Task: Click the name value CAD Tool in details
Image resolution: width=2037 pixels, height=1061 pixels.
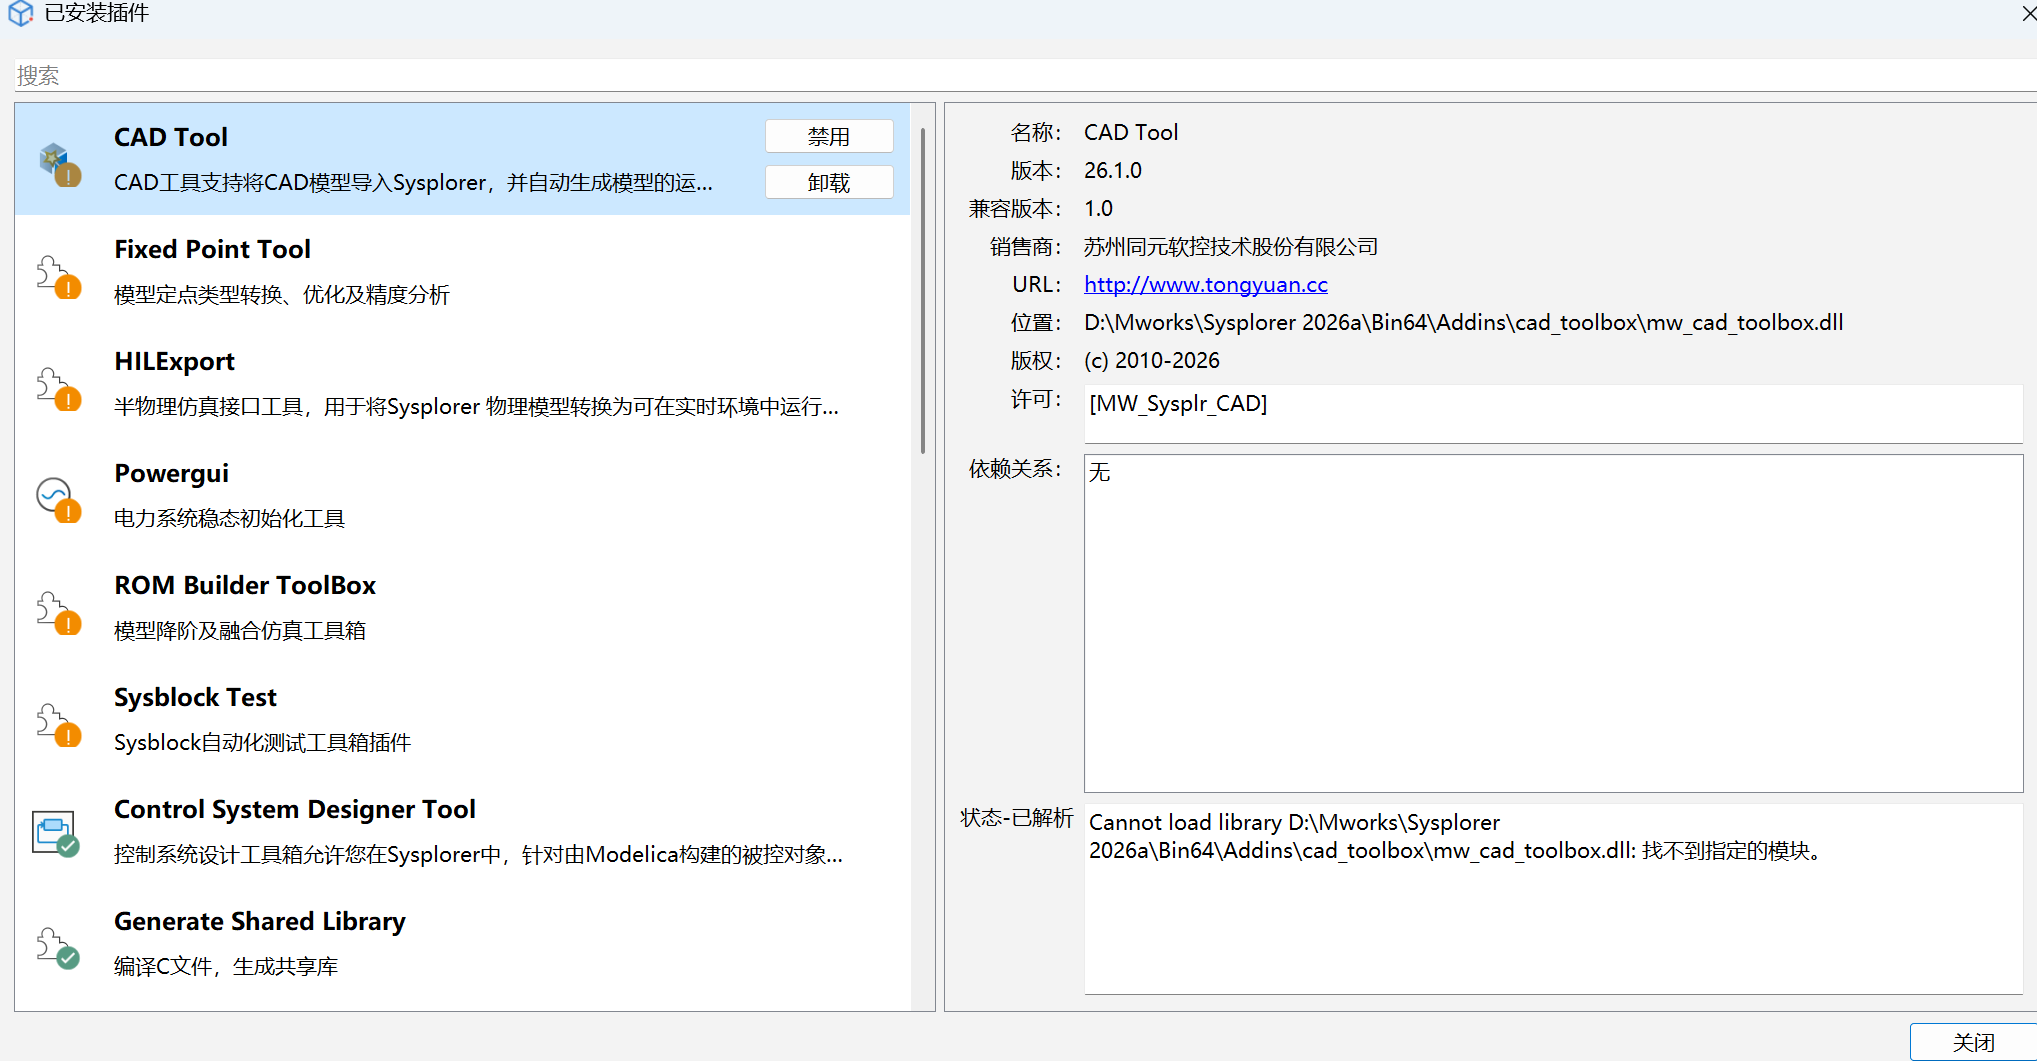Action: (1131, 132)
